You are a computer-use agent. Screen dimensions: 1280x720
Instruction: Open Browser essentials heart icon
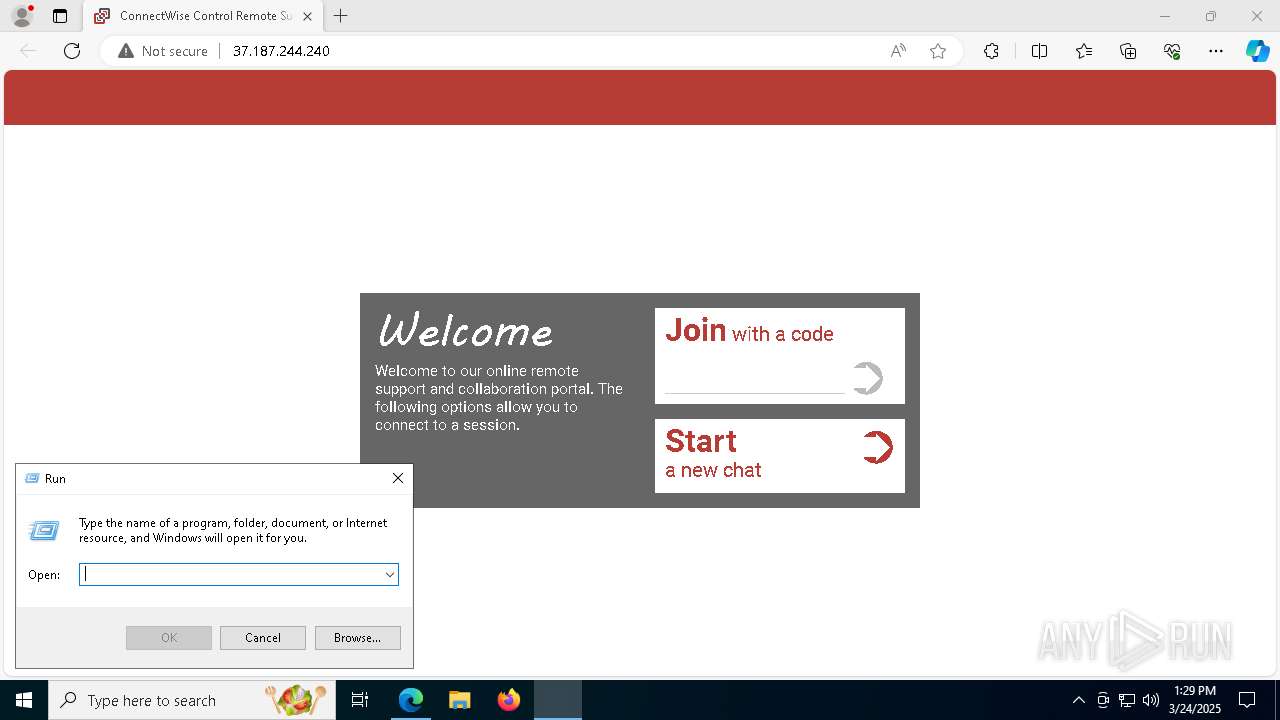[x=1172, y=51]
